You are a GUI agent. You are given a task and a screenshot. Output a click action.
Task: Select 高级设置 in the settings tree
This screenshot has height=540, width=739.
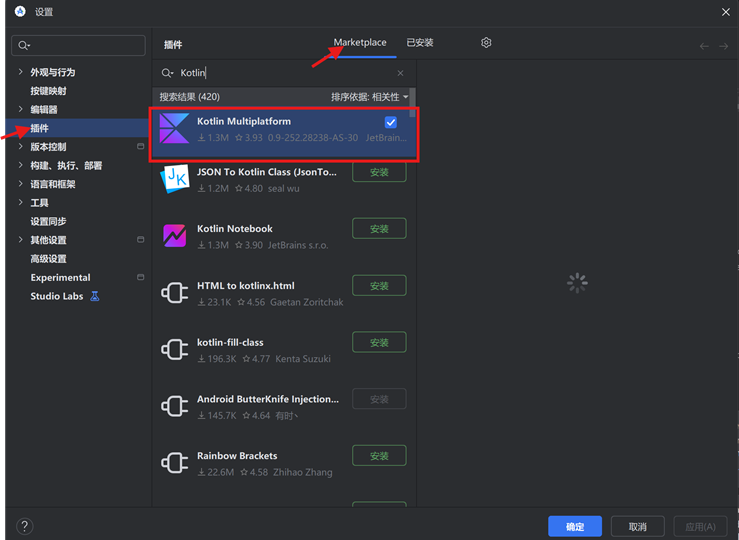pos(49,259)
